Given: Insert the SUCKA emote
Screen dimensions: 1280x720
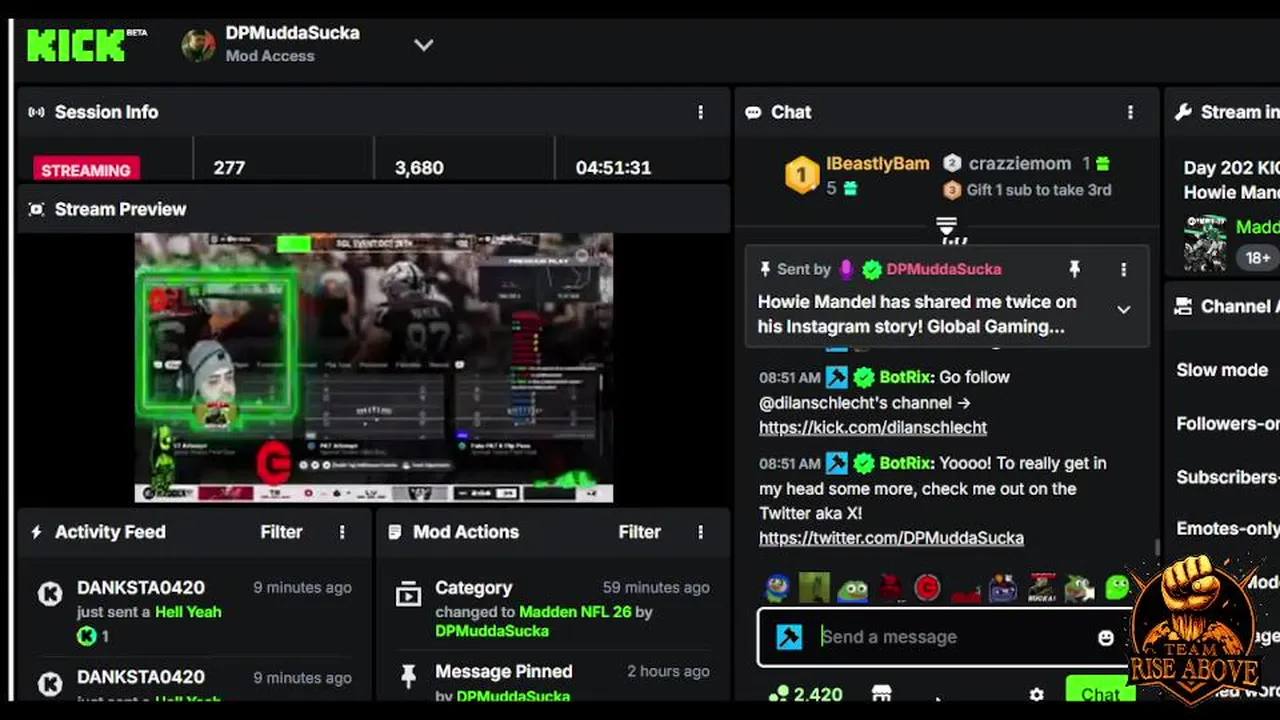Looking at the screenshot, I should point(1041,587).
